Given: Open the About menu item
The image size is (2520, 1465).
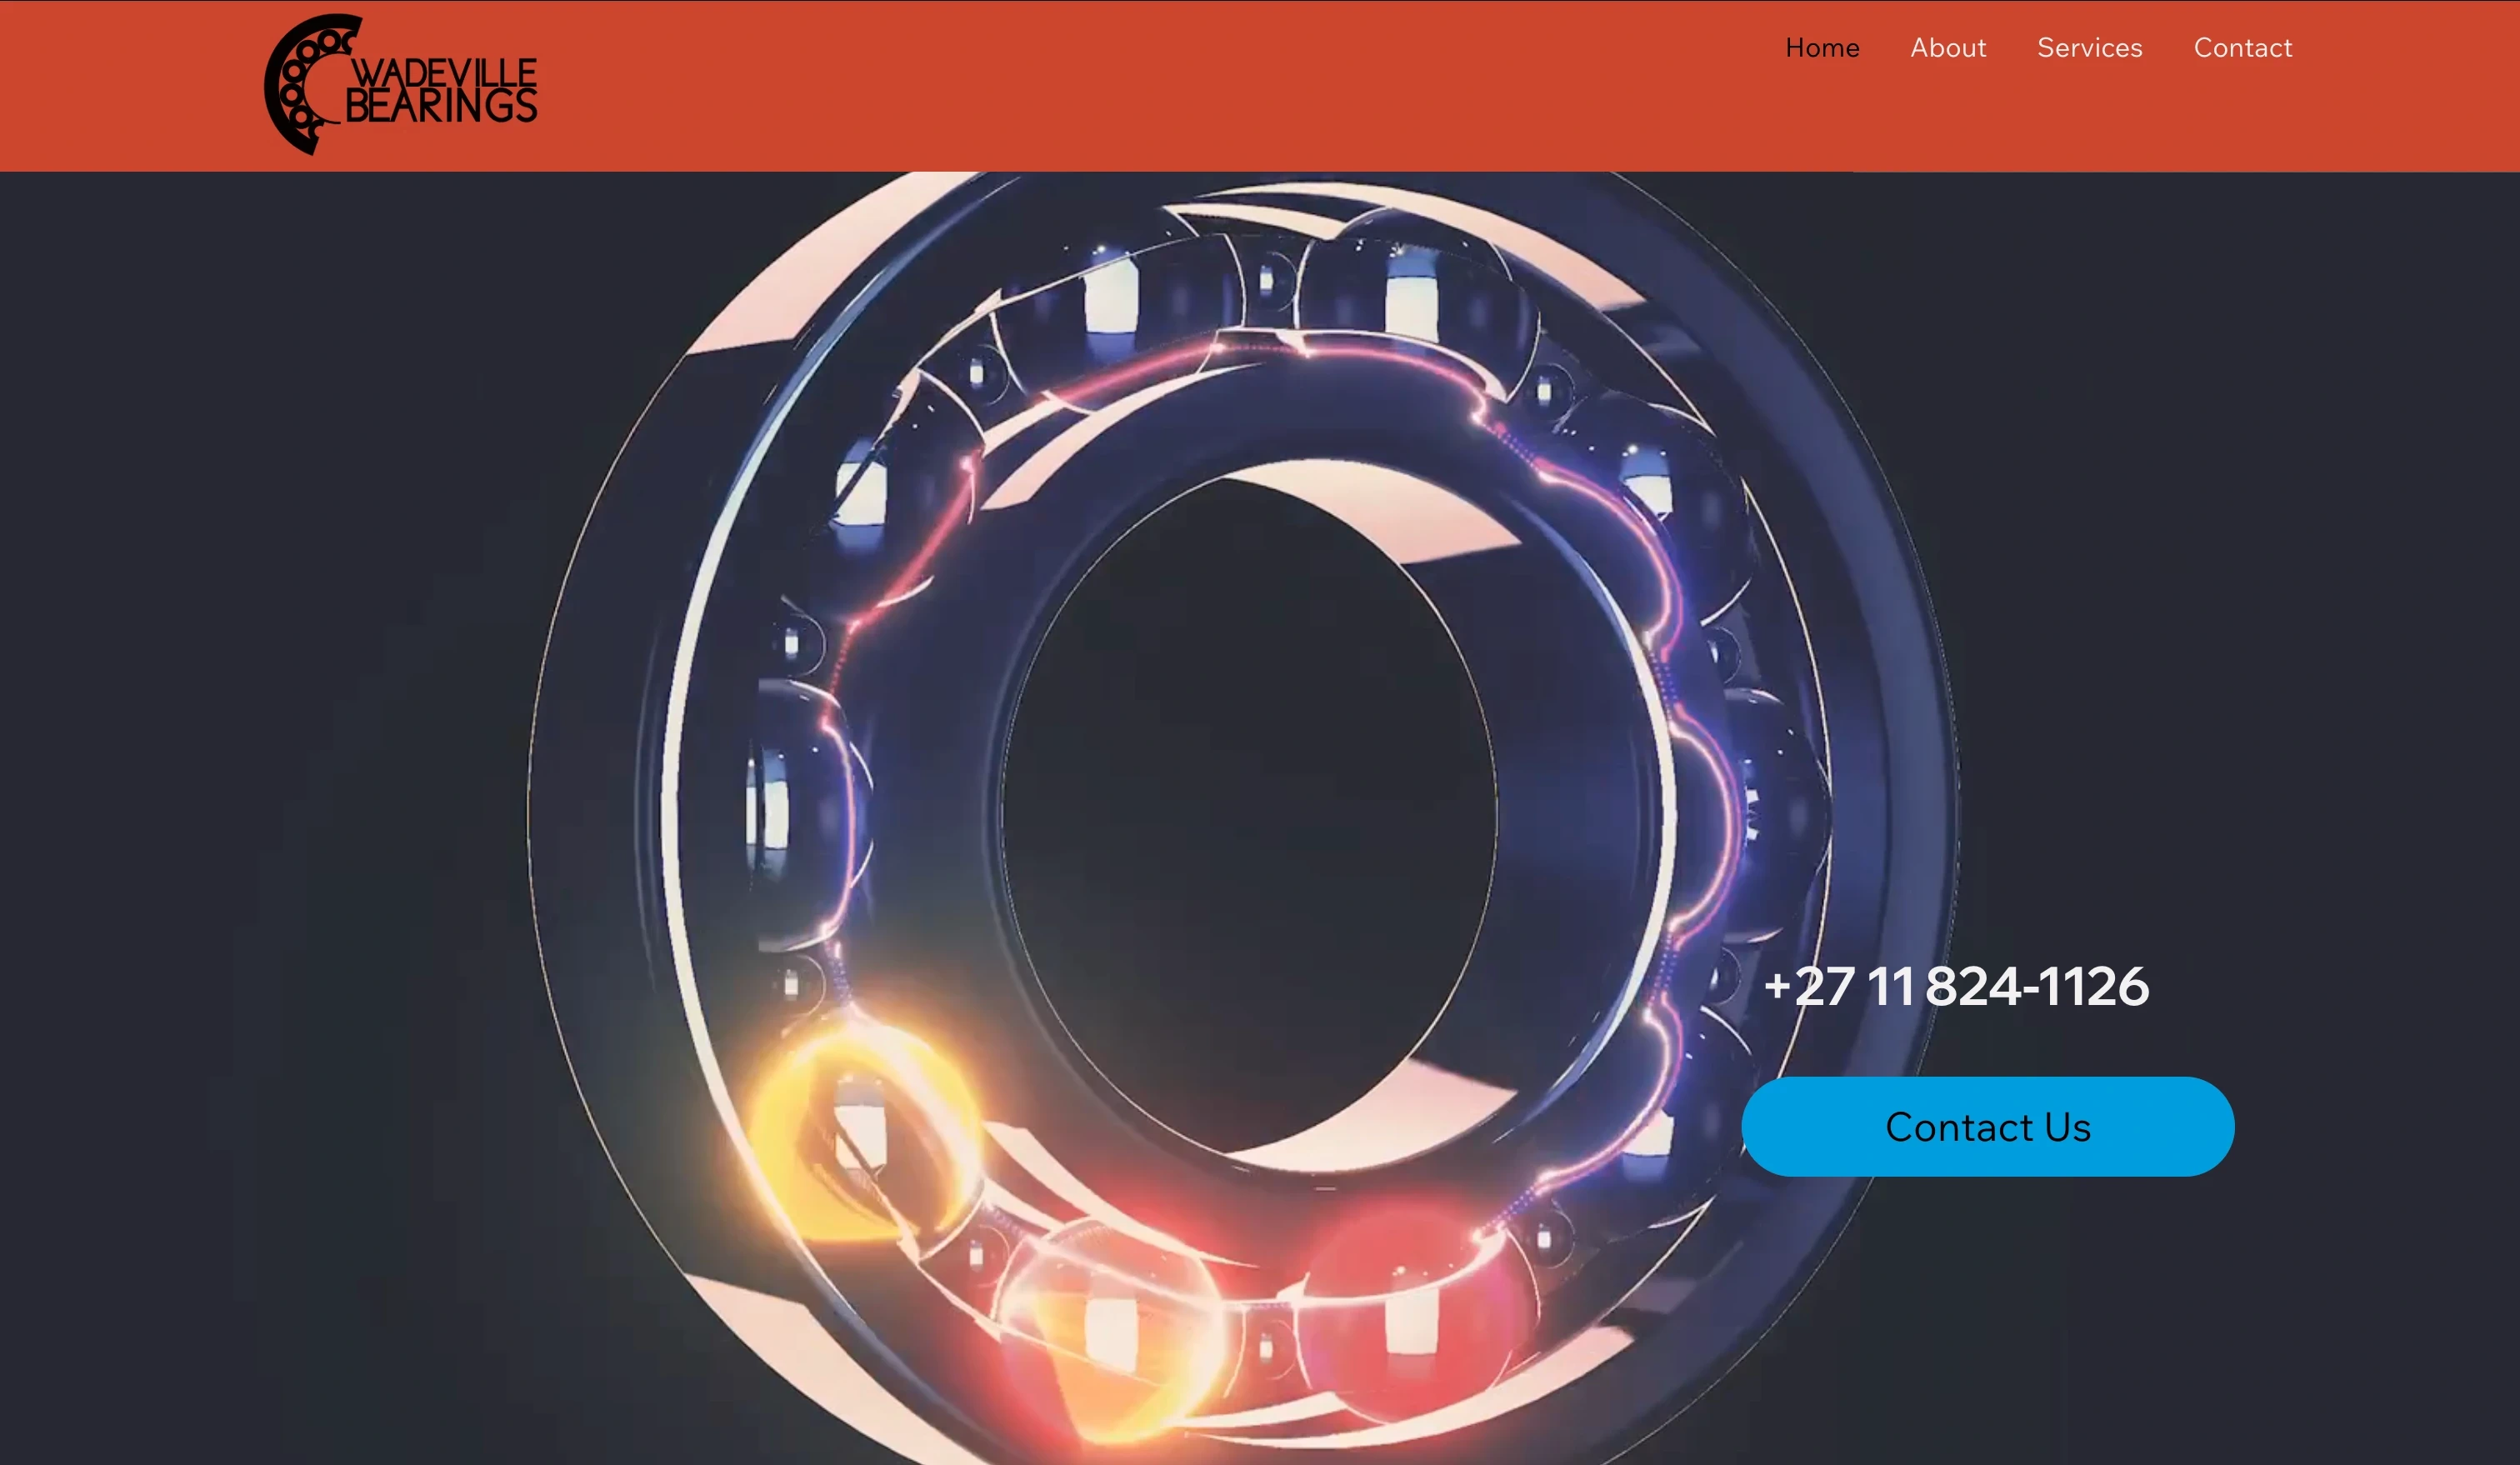Looking at the screenshot, I should (x=1948, y=48).
